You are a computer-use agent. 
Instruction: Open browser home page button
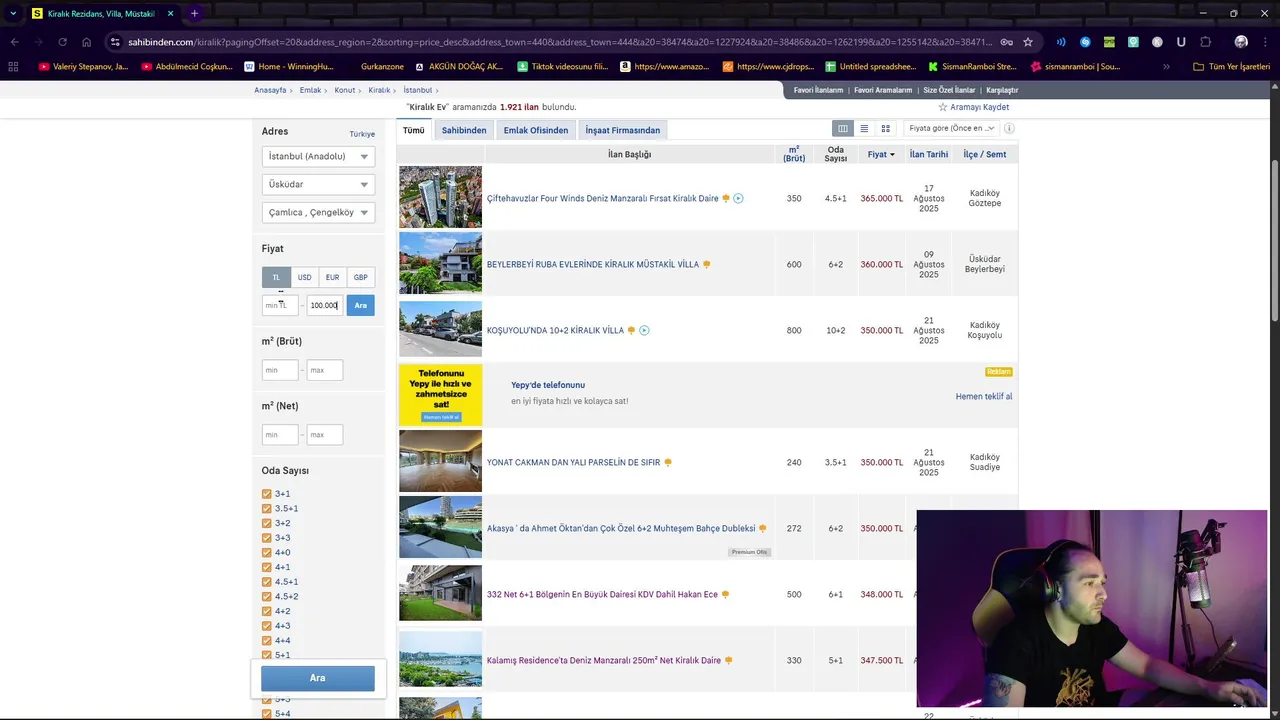coord(87,42)
